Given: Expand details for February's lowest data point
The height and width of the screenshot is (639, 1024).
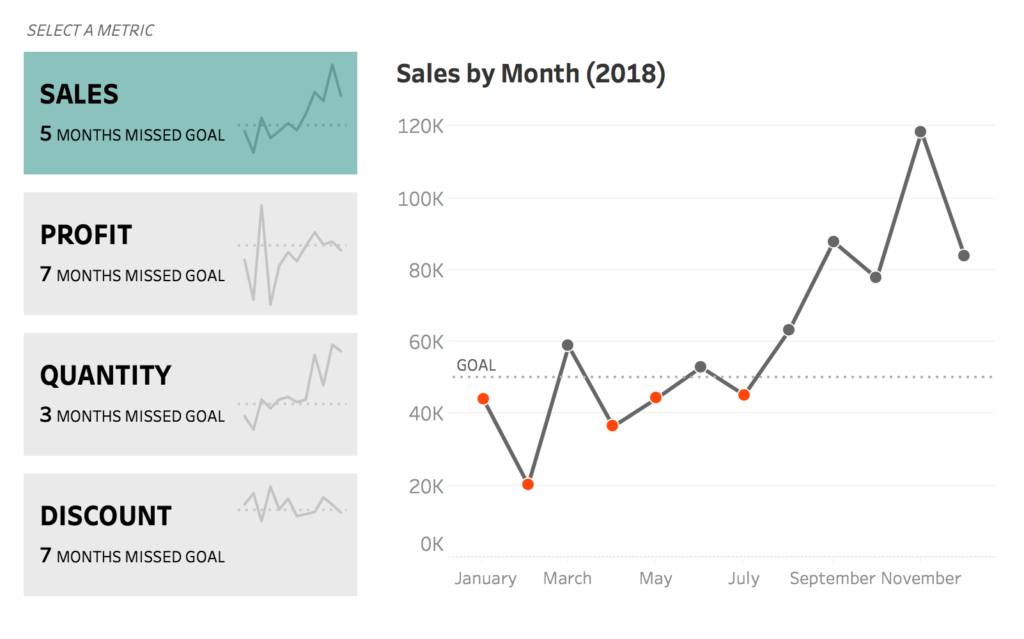Looking at the screenshot, I should pyautogui.click(x=527, y=484).
